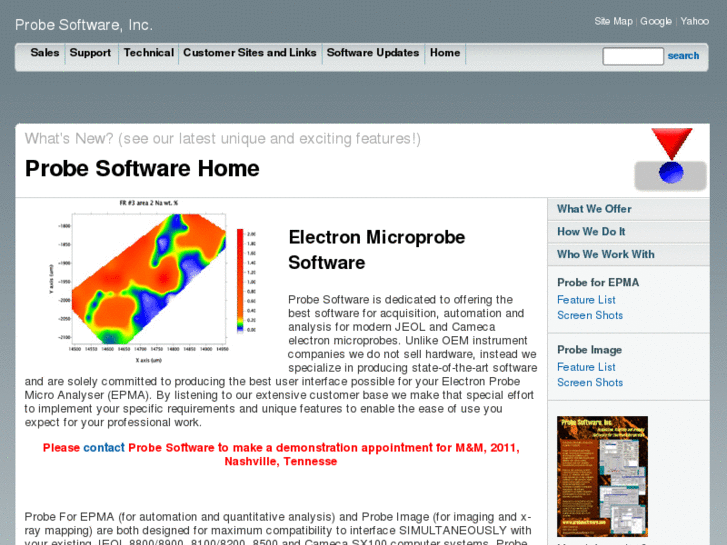727x545 pixels.
Task: Open Customer Sites and Links menu
Action: (249, 53)
